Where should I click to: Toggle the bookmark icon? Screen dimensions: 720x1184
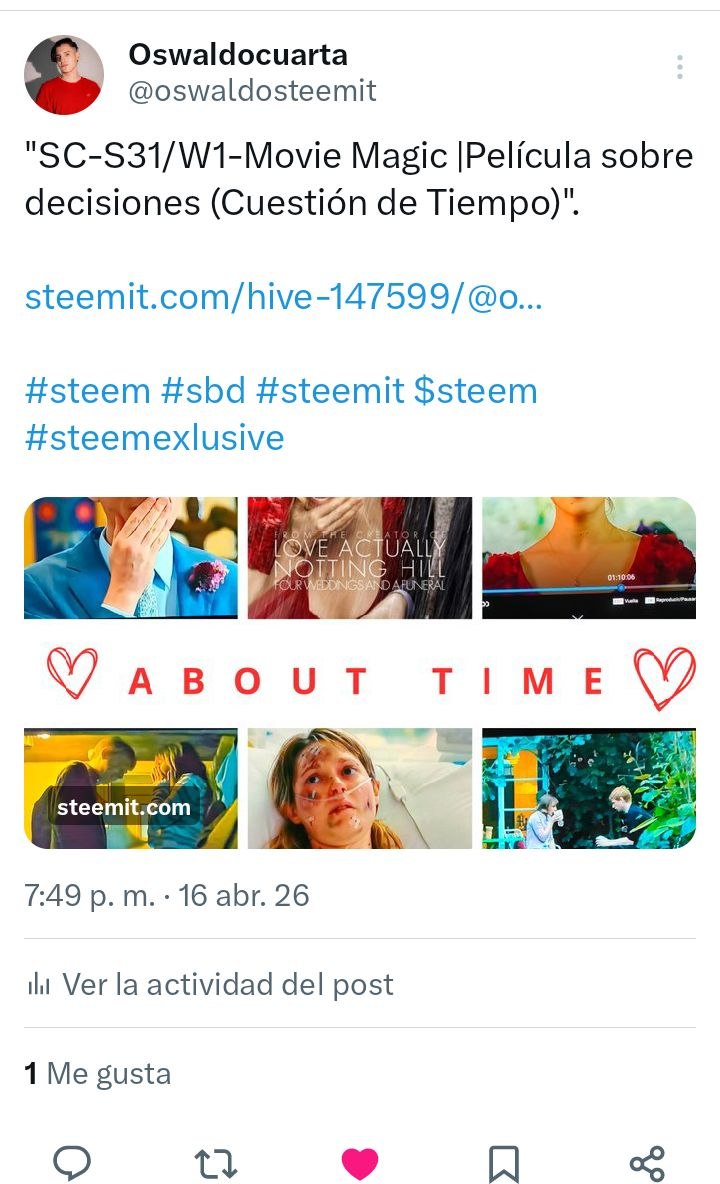503,1163
